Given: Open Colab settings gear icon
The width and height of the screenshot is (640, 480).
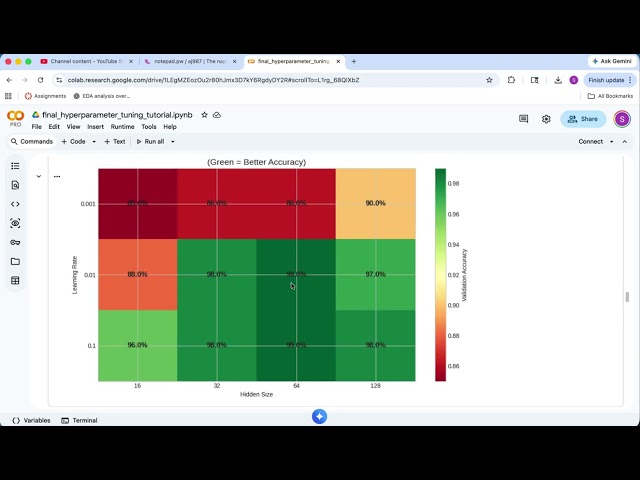Looking at the screenshot, I should coord(546,119).
